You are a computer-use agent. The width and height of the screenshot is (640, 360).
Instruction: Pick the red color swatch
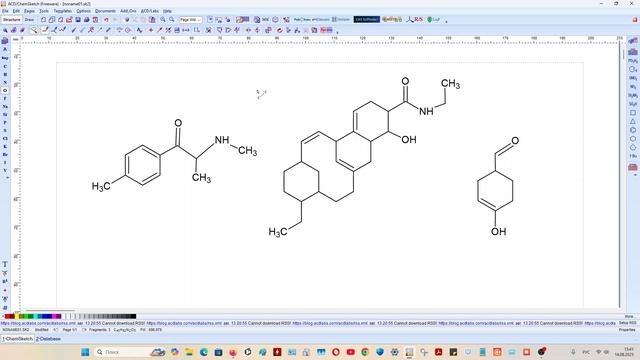[x=9, y=316]
